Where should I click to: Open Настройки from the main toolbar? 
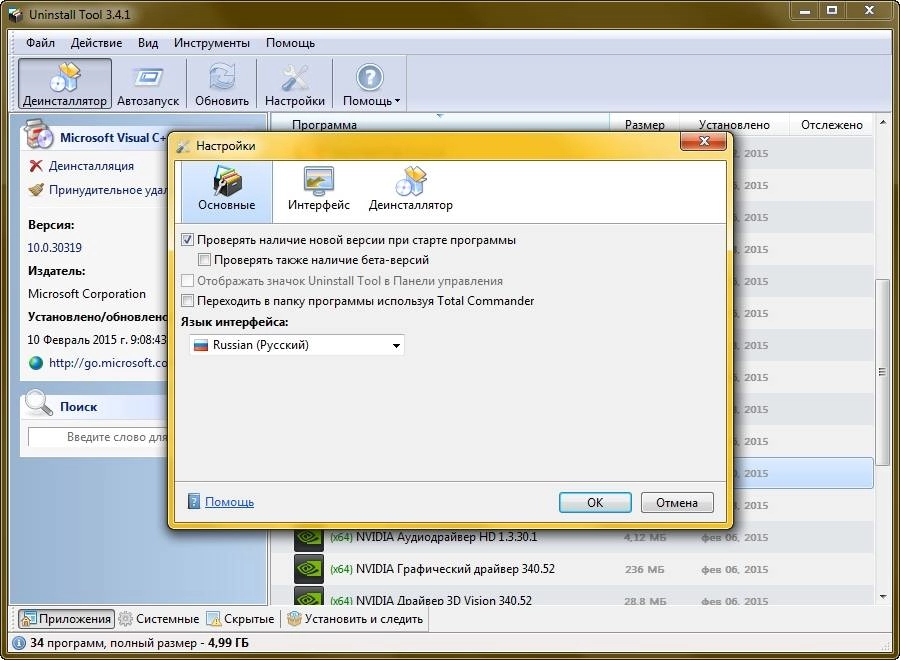(x=294, y=84)
